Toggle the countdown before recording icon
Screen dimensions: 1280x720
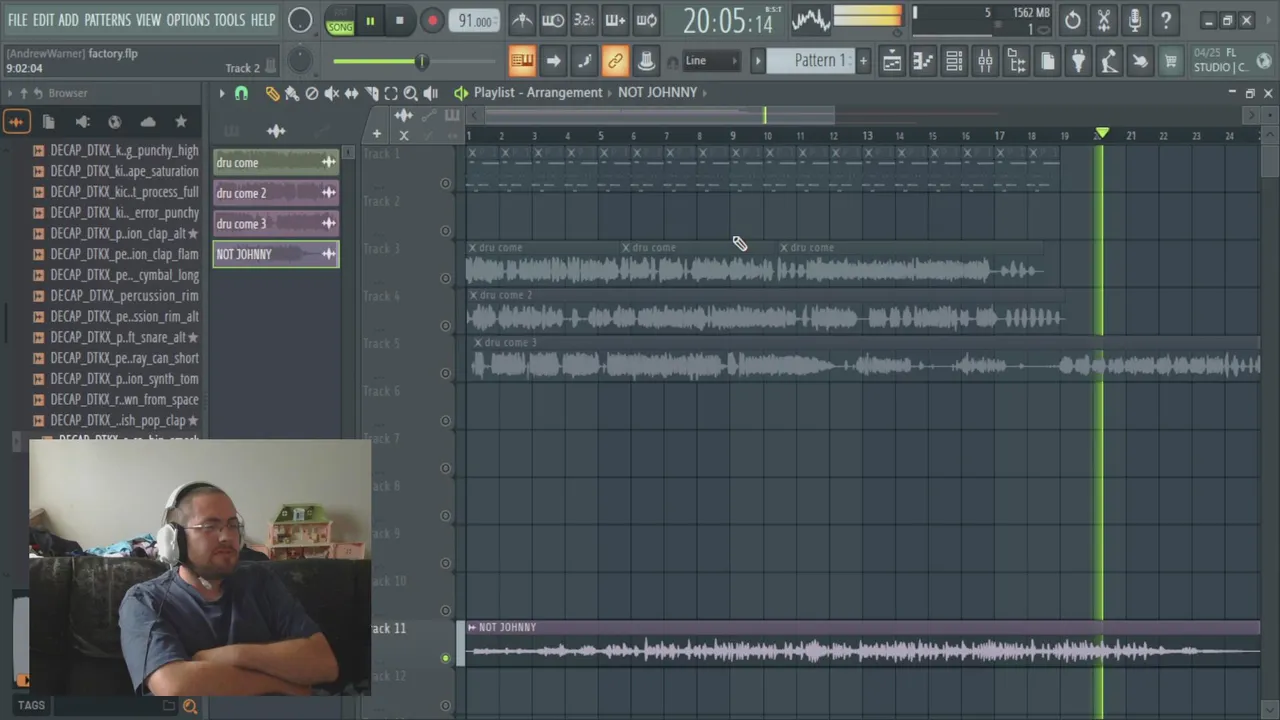coord(584,20)
